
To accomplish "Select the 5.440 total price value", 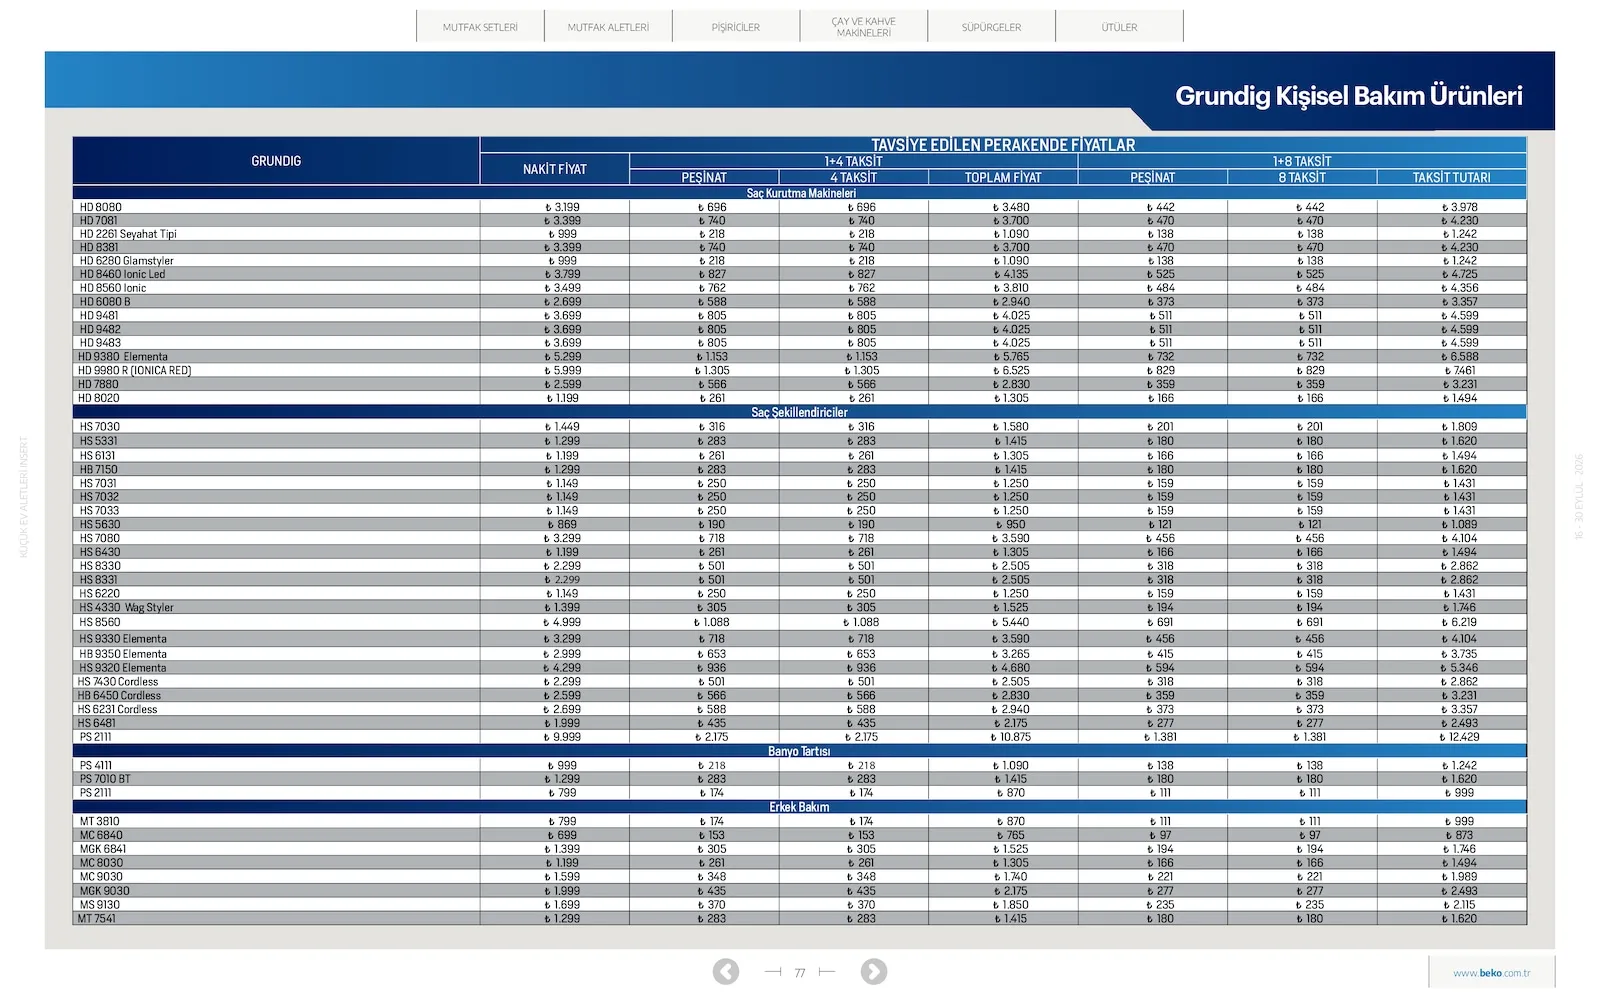I will (1011, 622).
